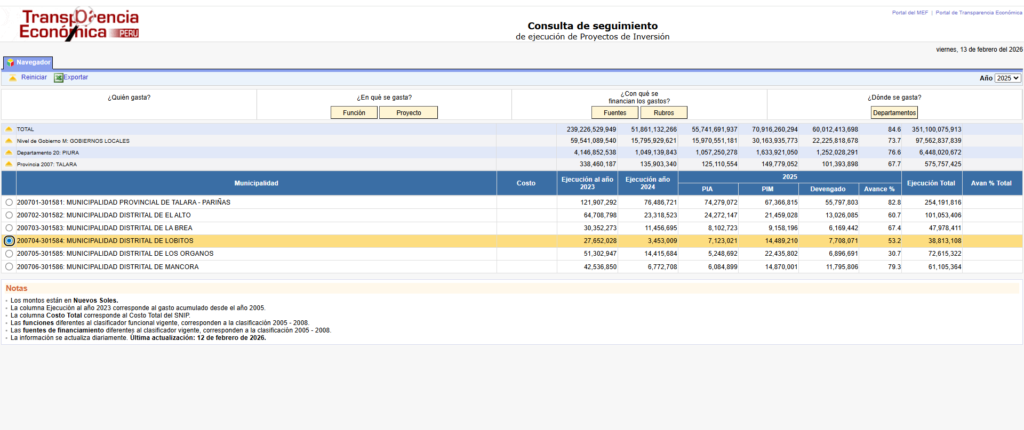Open the Portal del MEF link
1024x430 pixels.
tap(910, 12)
